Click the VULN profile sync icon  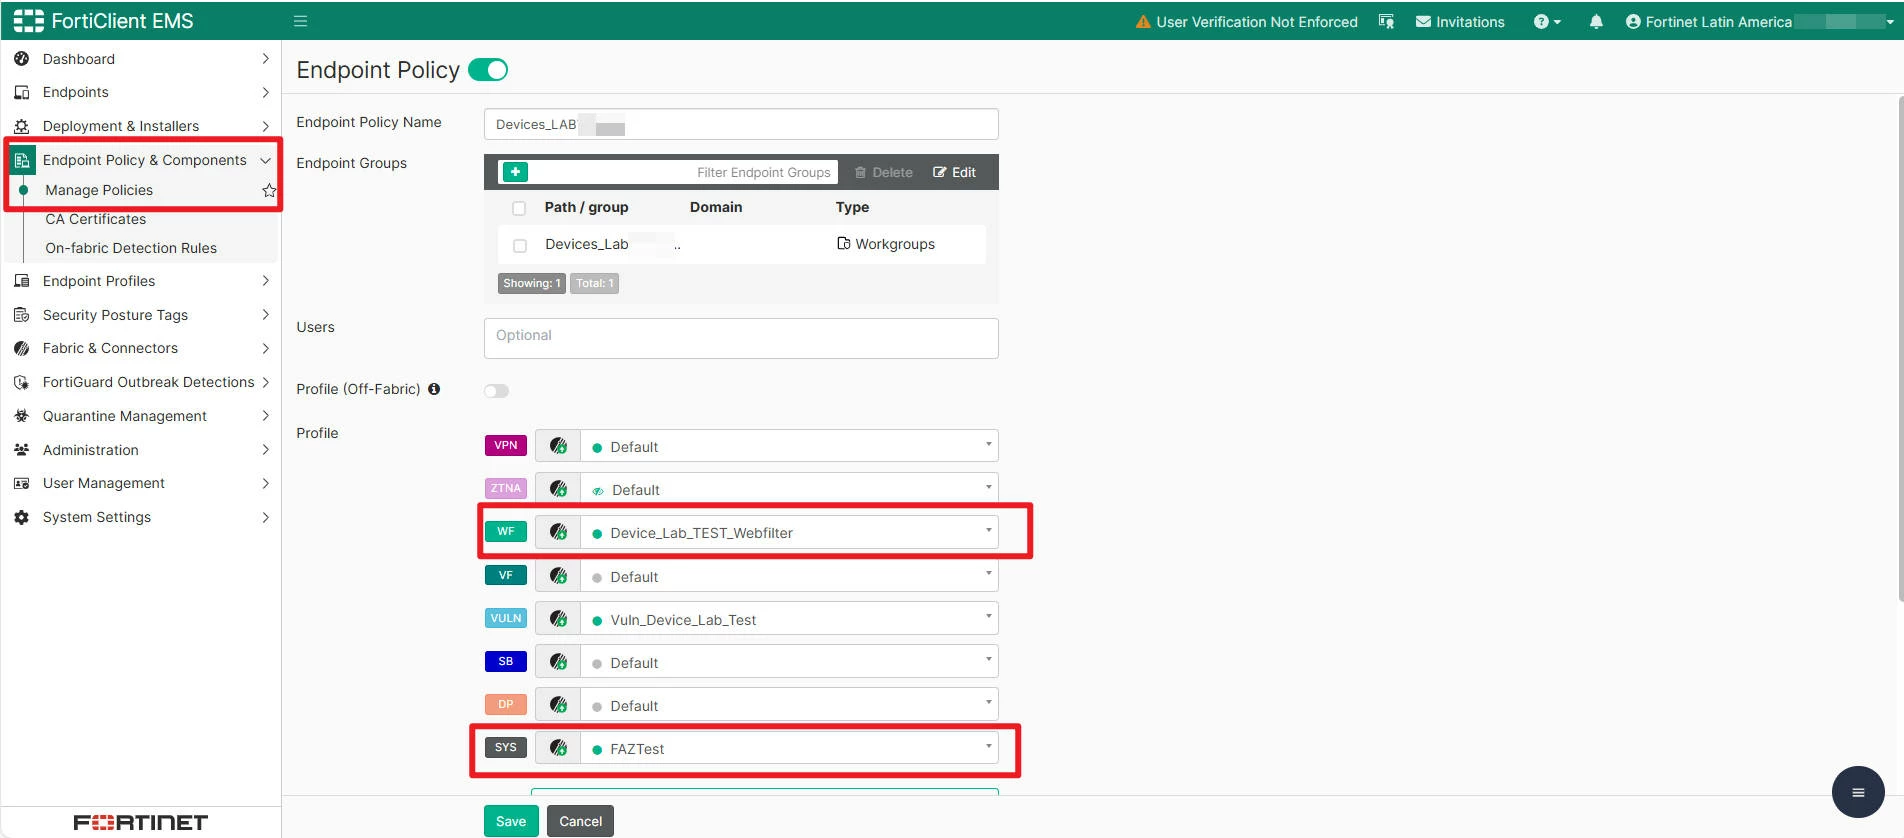(558, 619)
